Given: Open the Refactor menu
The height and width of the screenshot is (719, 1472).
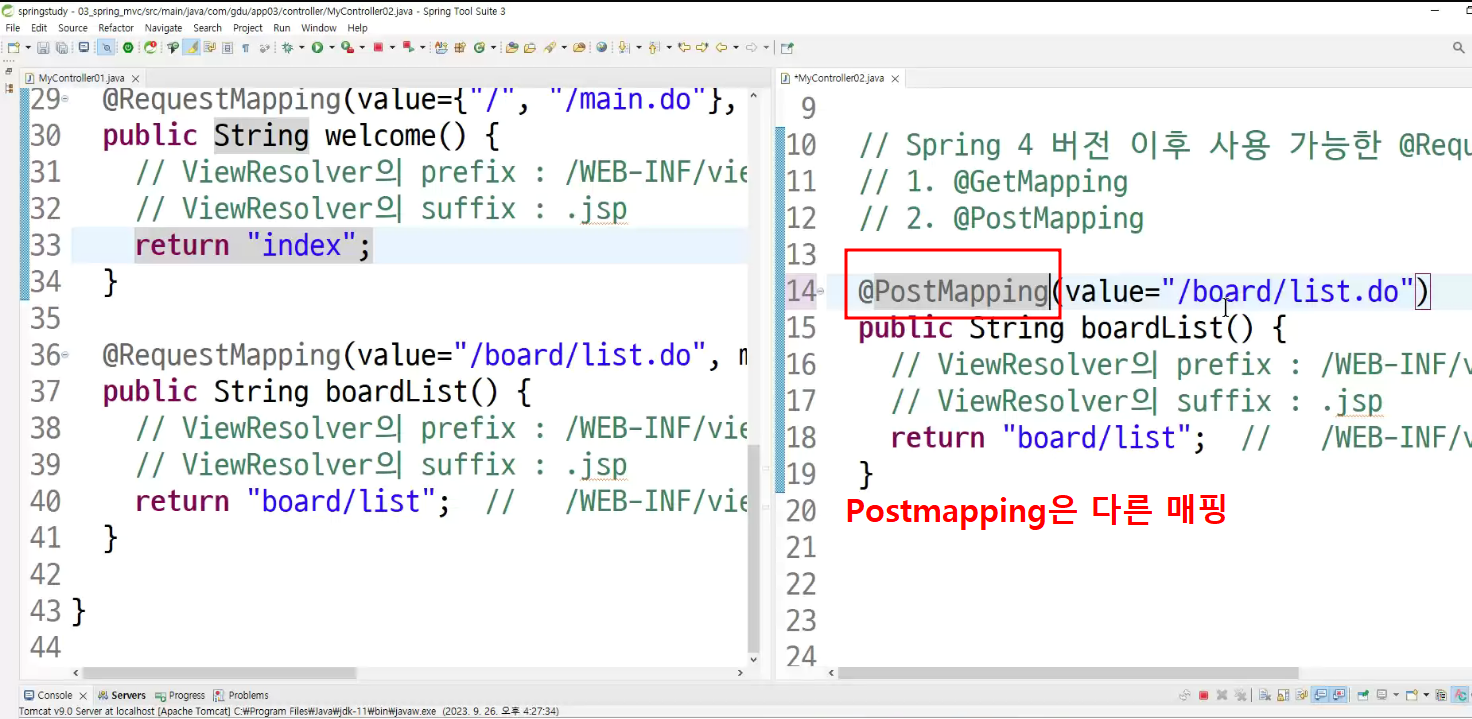Looking at the screenshot, I should [x=116, y=28].
